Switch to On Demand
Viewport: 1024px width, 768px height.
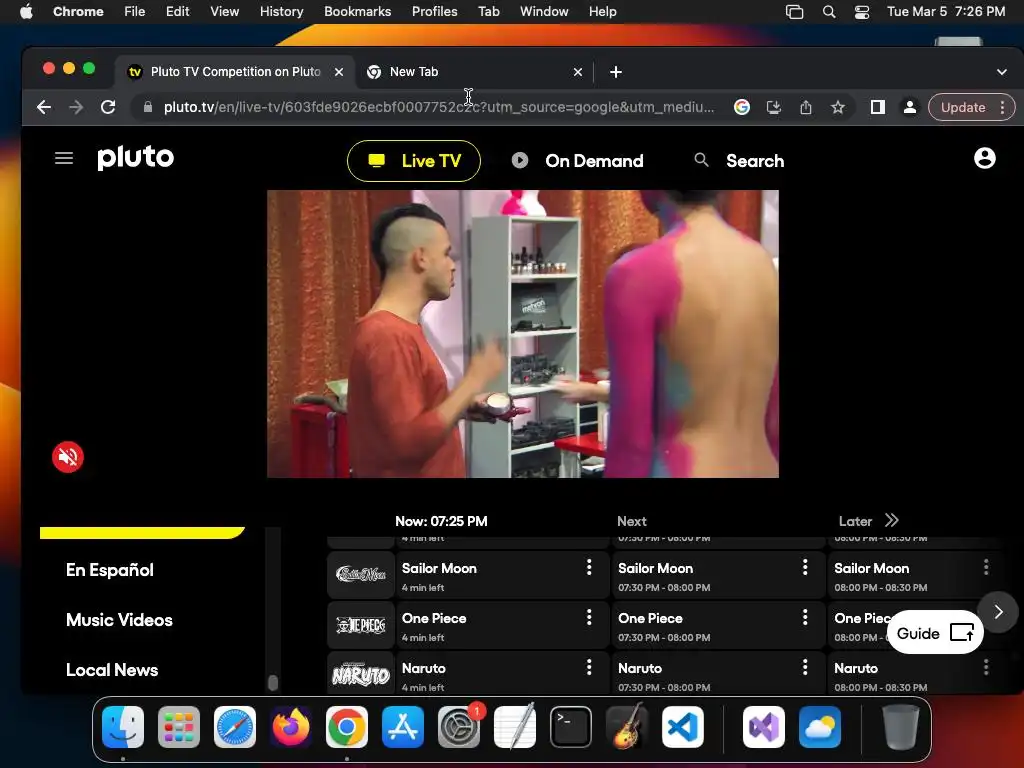[x=577, y=161]
